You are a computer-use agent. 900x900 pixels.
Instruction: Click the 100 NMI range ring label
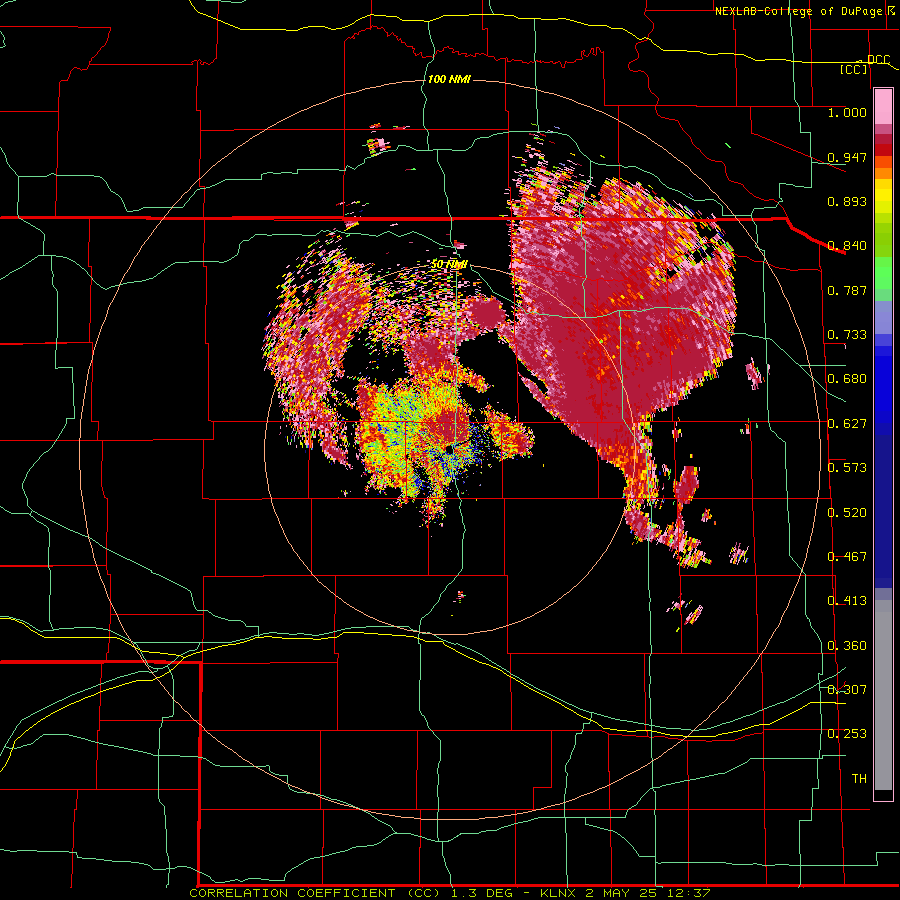coord(449,79)
